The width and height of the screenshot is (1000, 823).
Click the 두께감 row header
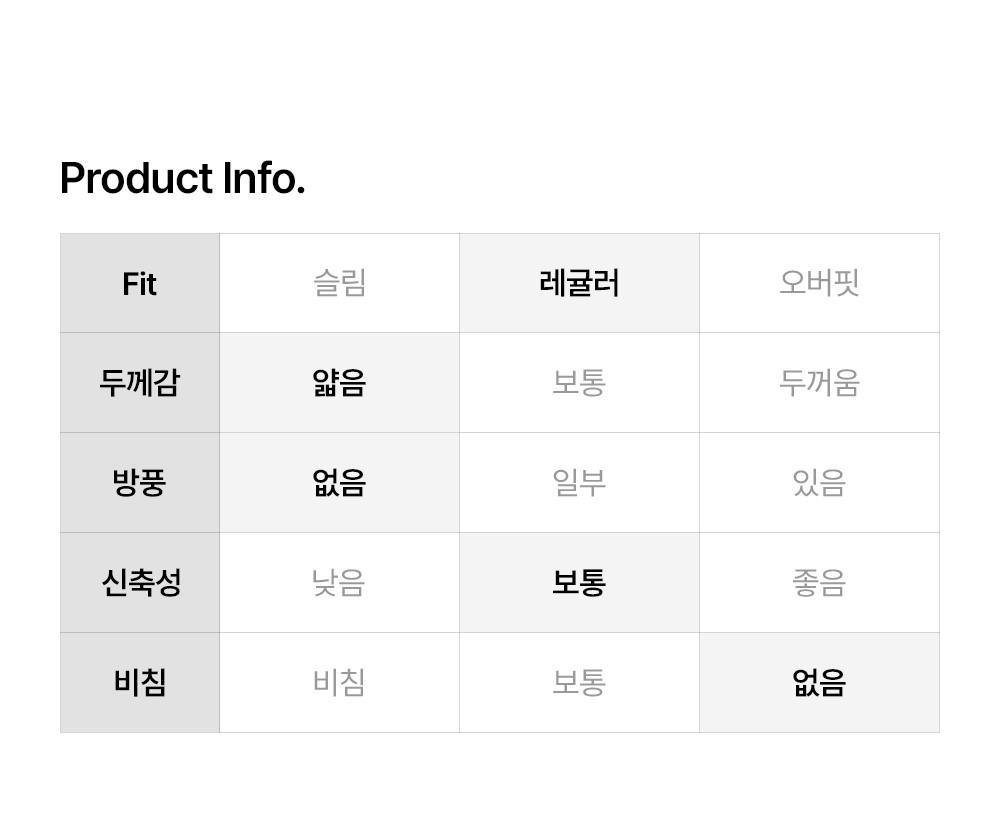tap(140, 383)
